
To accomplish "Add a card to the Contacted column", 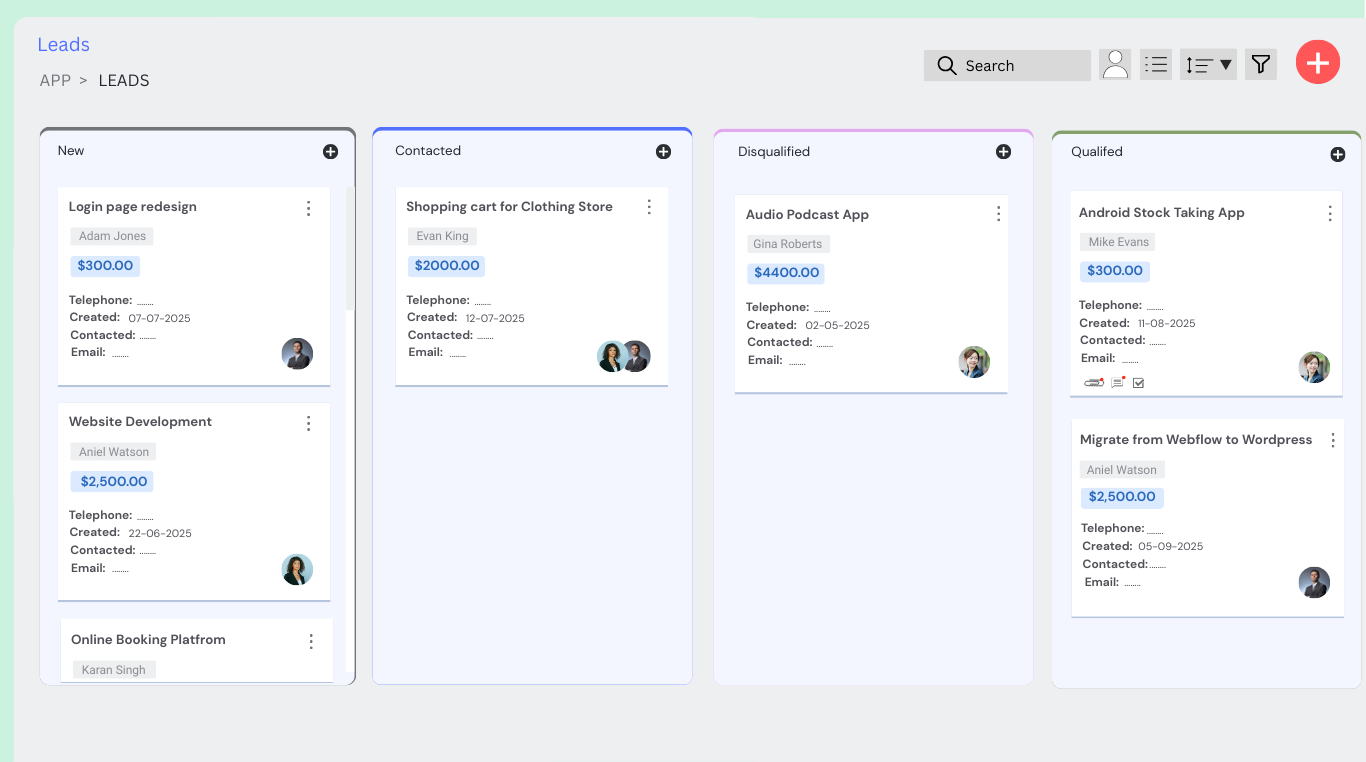I will point(663,152).
